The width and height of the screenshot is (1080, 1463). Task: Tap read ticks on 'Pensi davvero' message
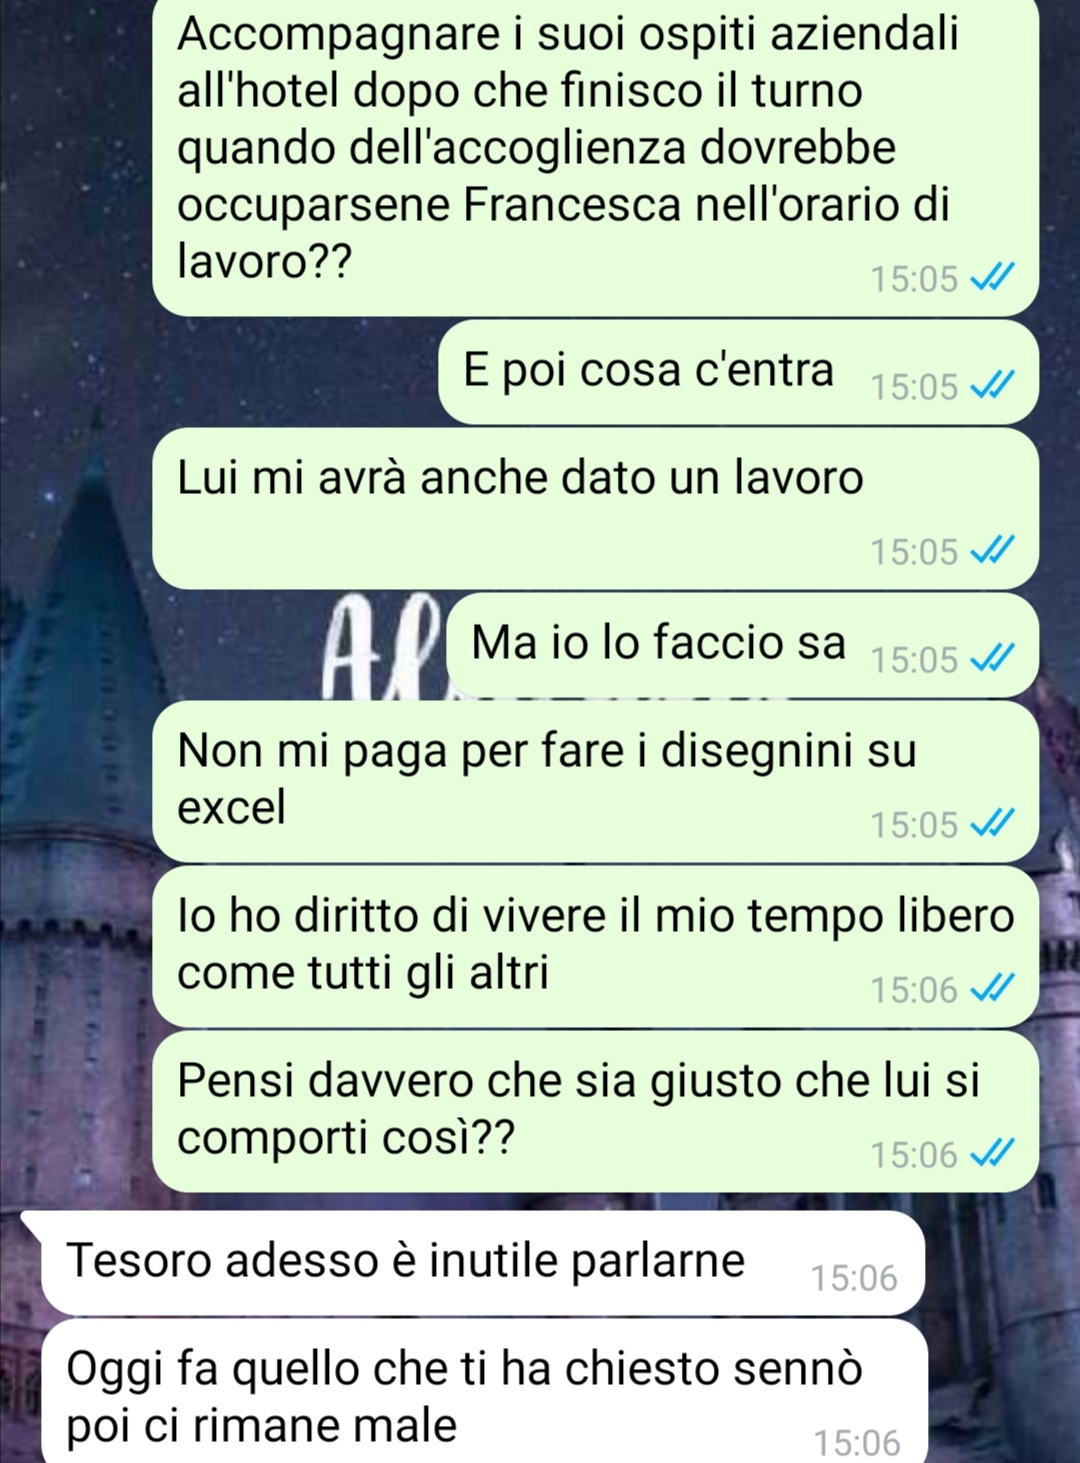(993, 1153)
